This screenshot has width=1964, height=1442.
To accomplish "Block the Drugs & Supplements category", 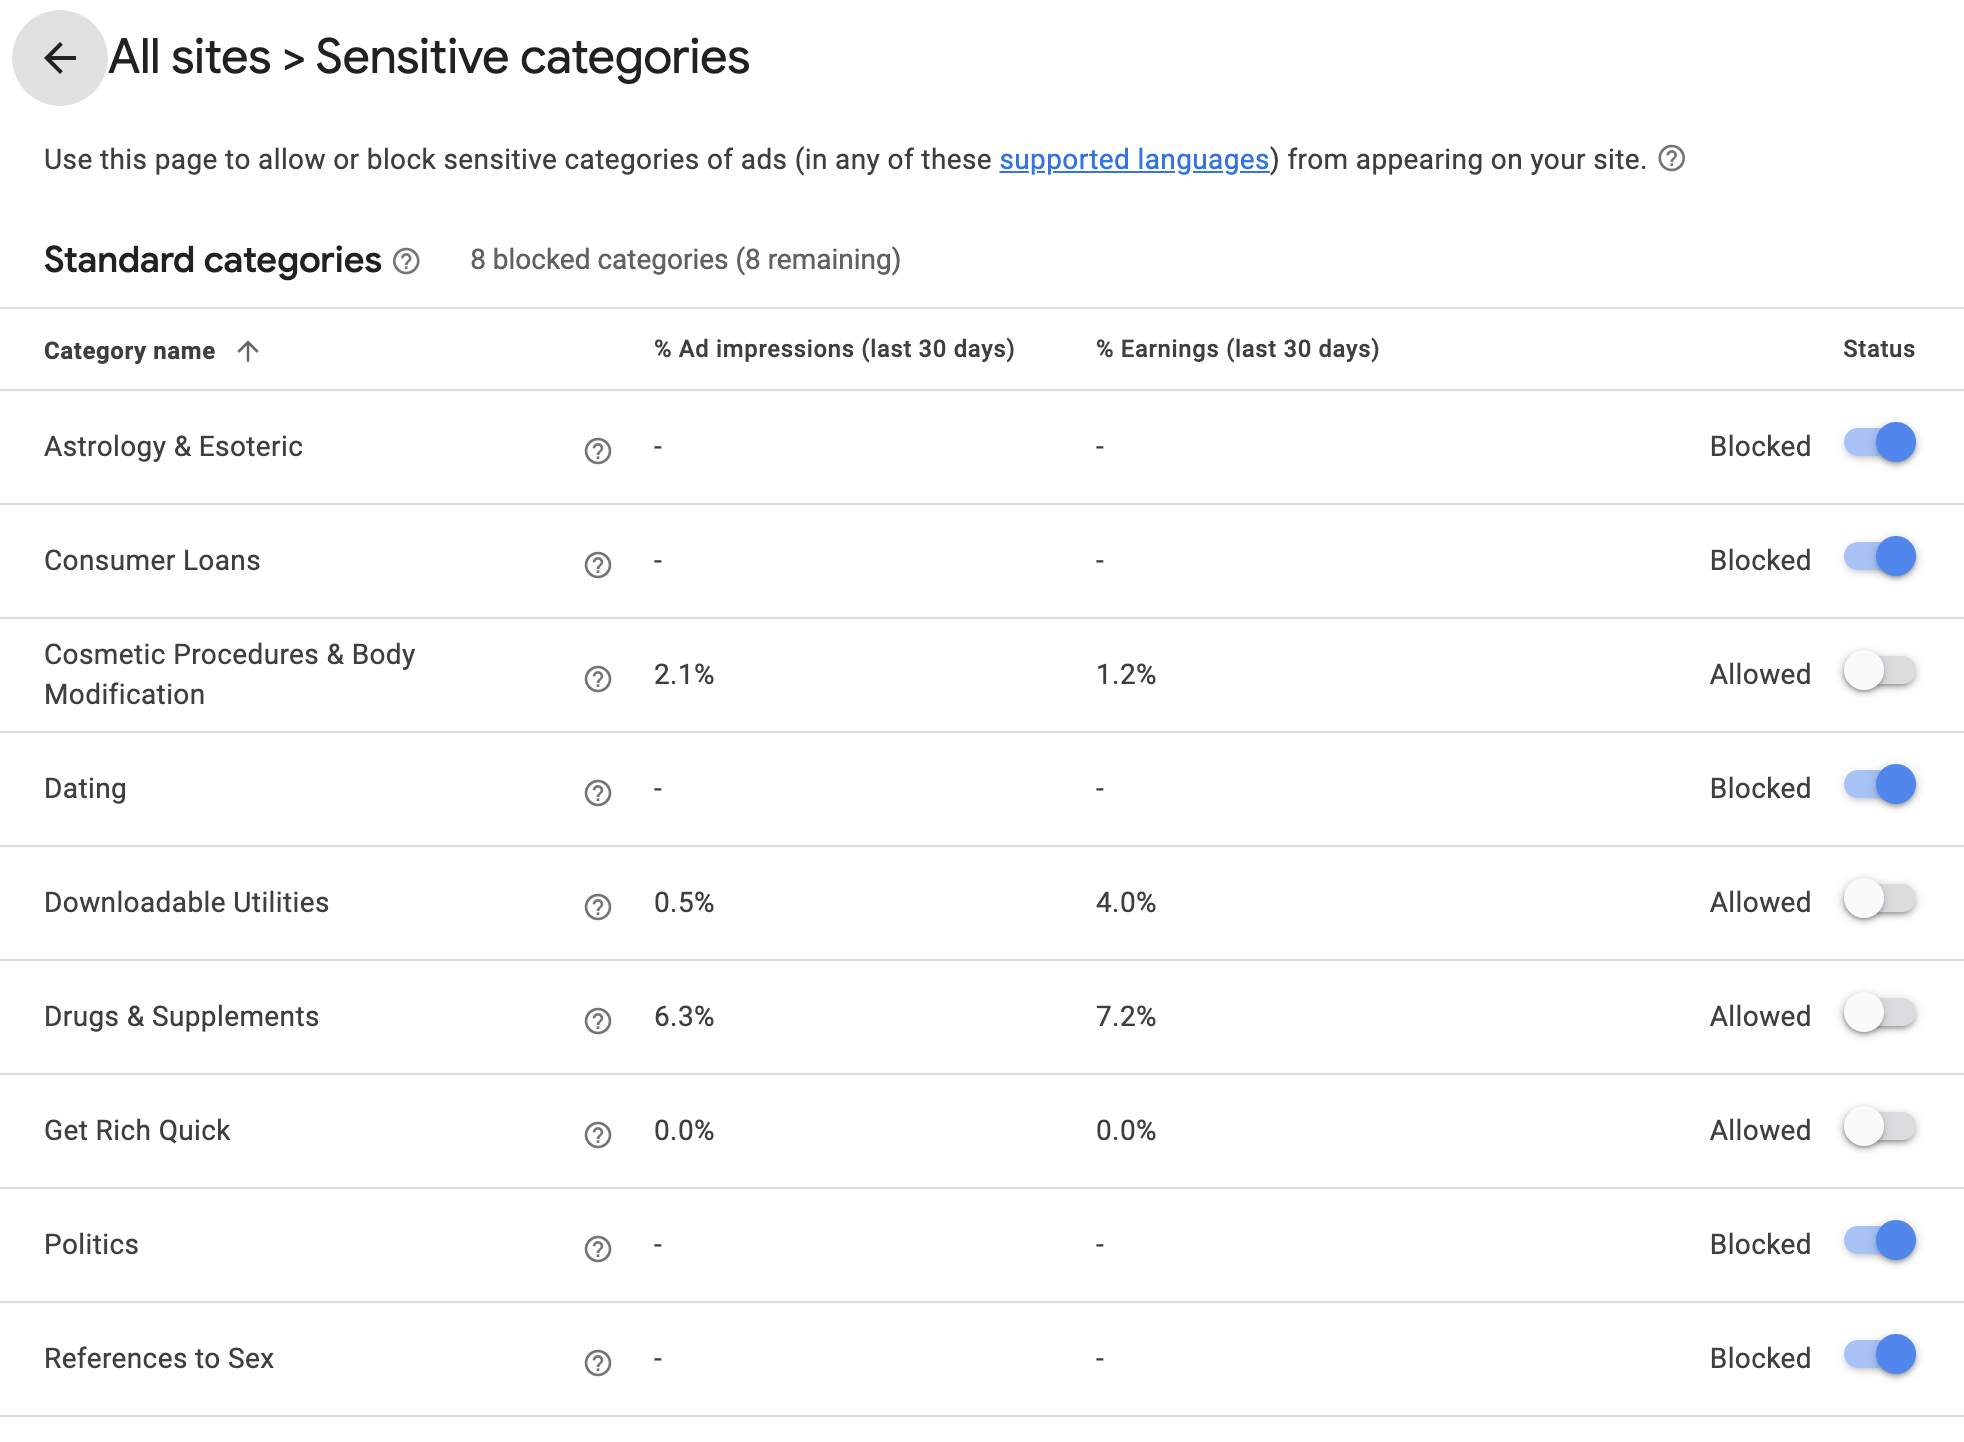I will tap(1879, 1013).
